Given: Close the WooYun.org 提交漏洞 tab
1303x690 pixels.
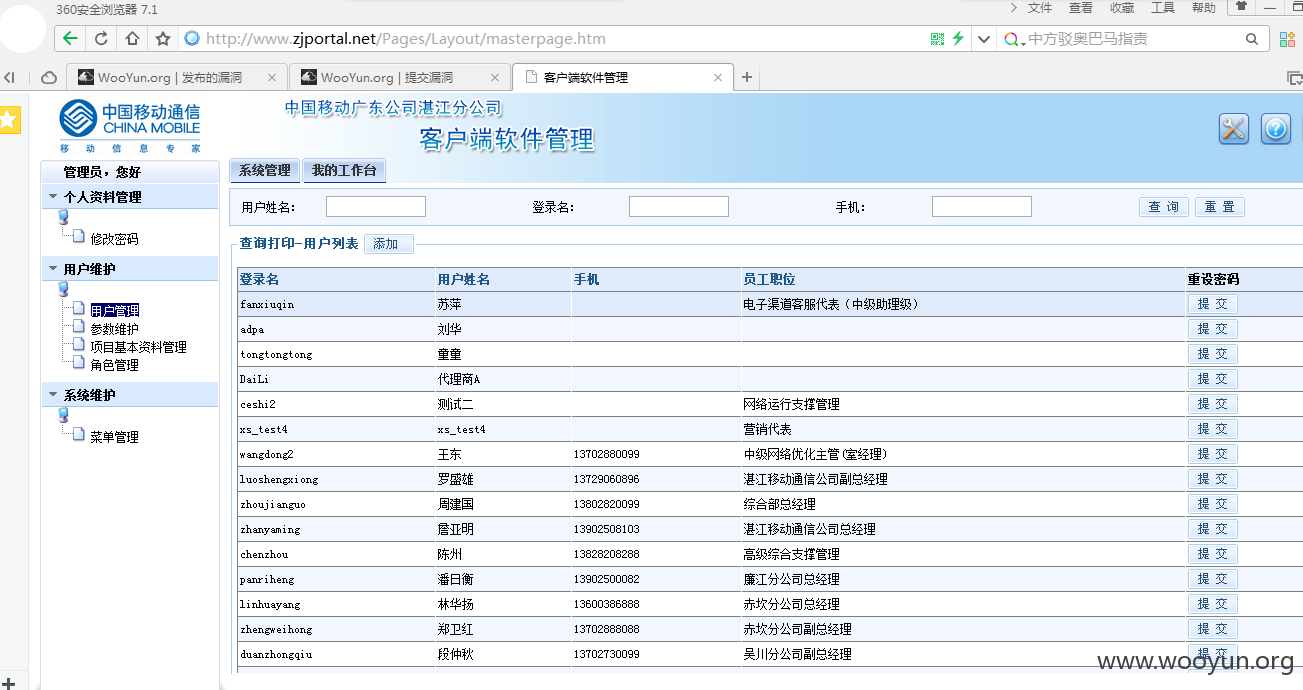Looking at the screenshot, I should 496,77.
